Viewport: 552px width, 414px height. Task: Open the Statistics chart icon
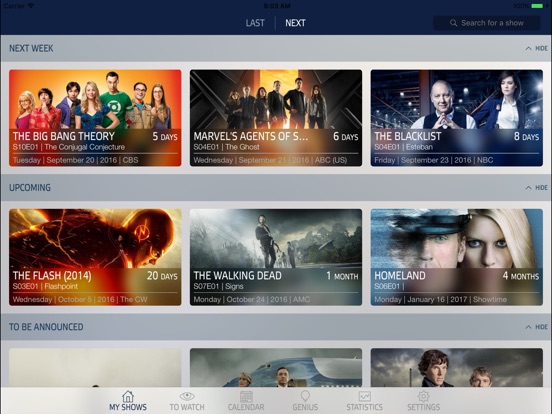pos(364,396)
